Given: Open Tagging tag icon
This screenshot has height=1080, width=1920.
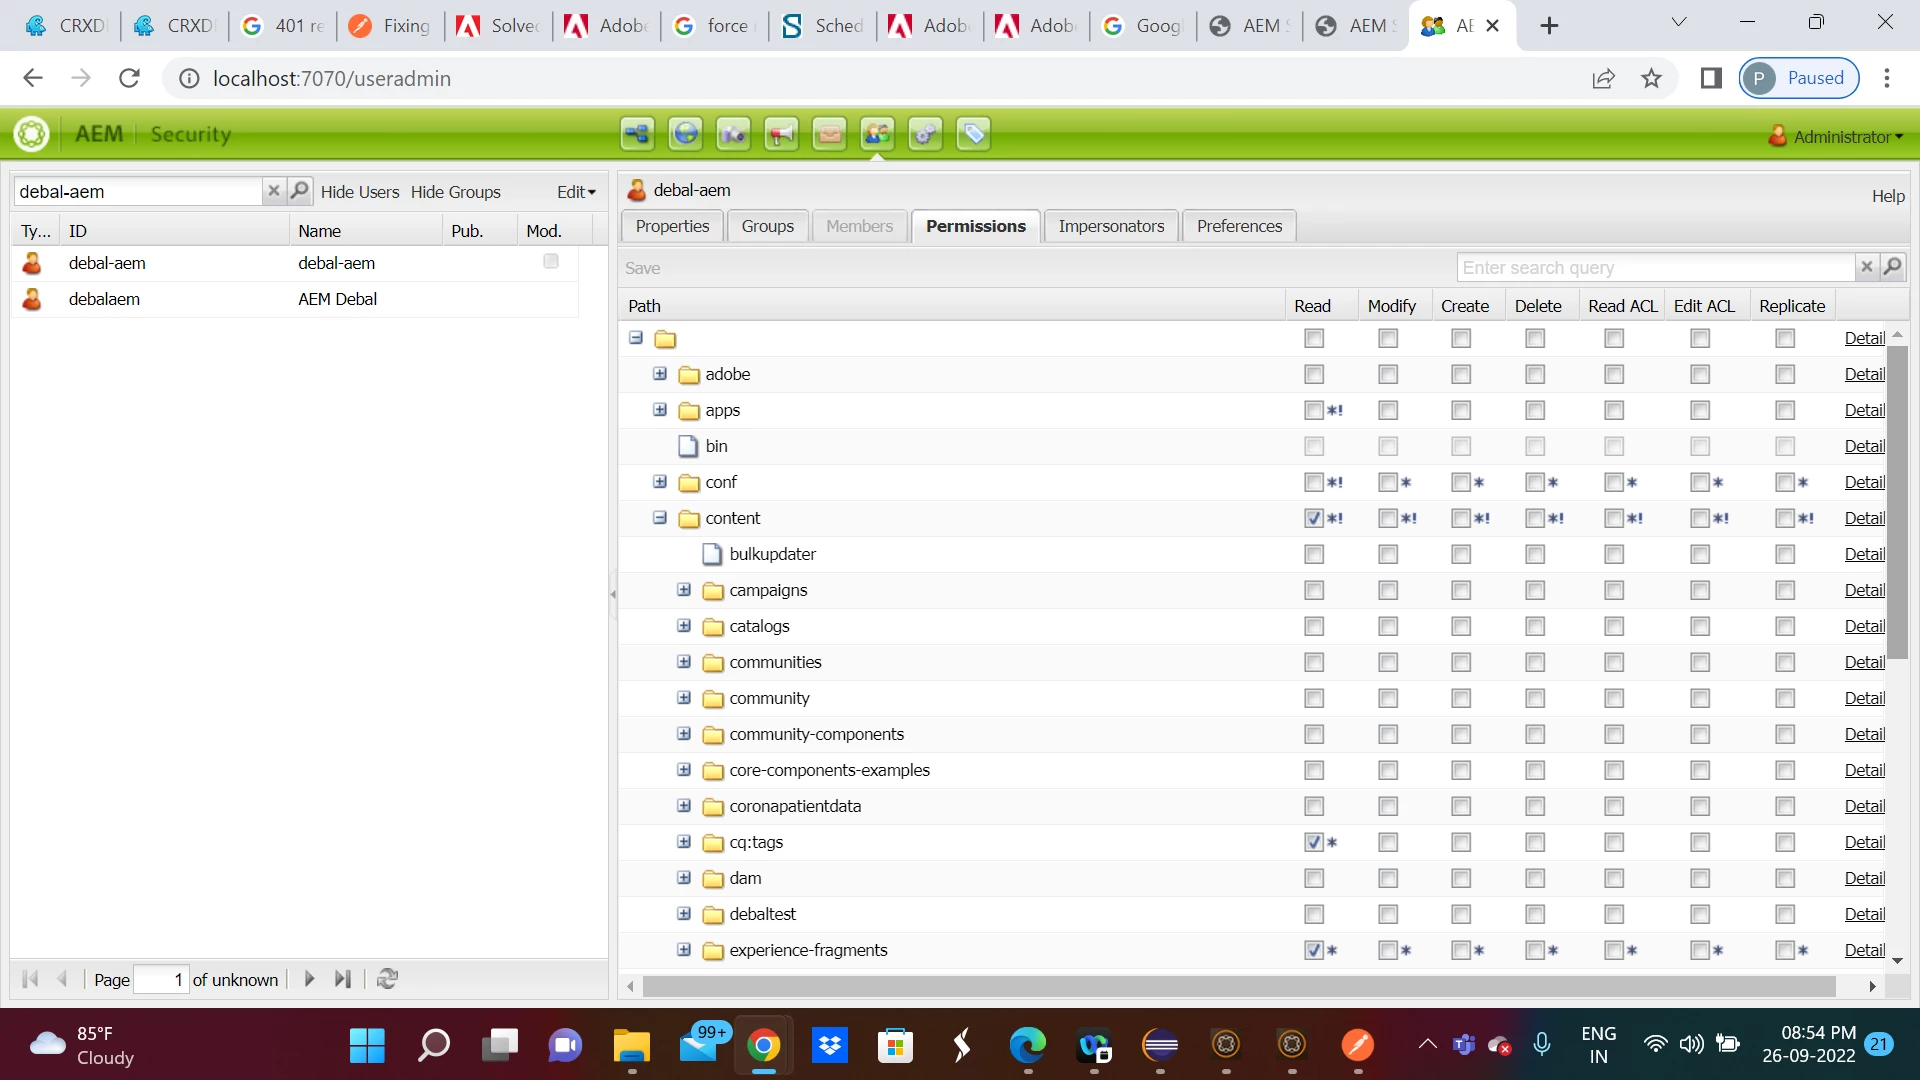Looking at the screenshot, I should (x=973, y=134).
